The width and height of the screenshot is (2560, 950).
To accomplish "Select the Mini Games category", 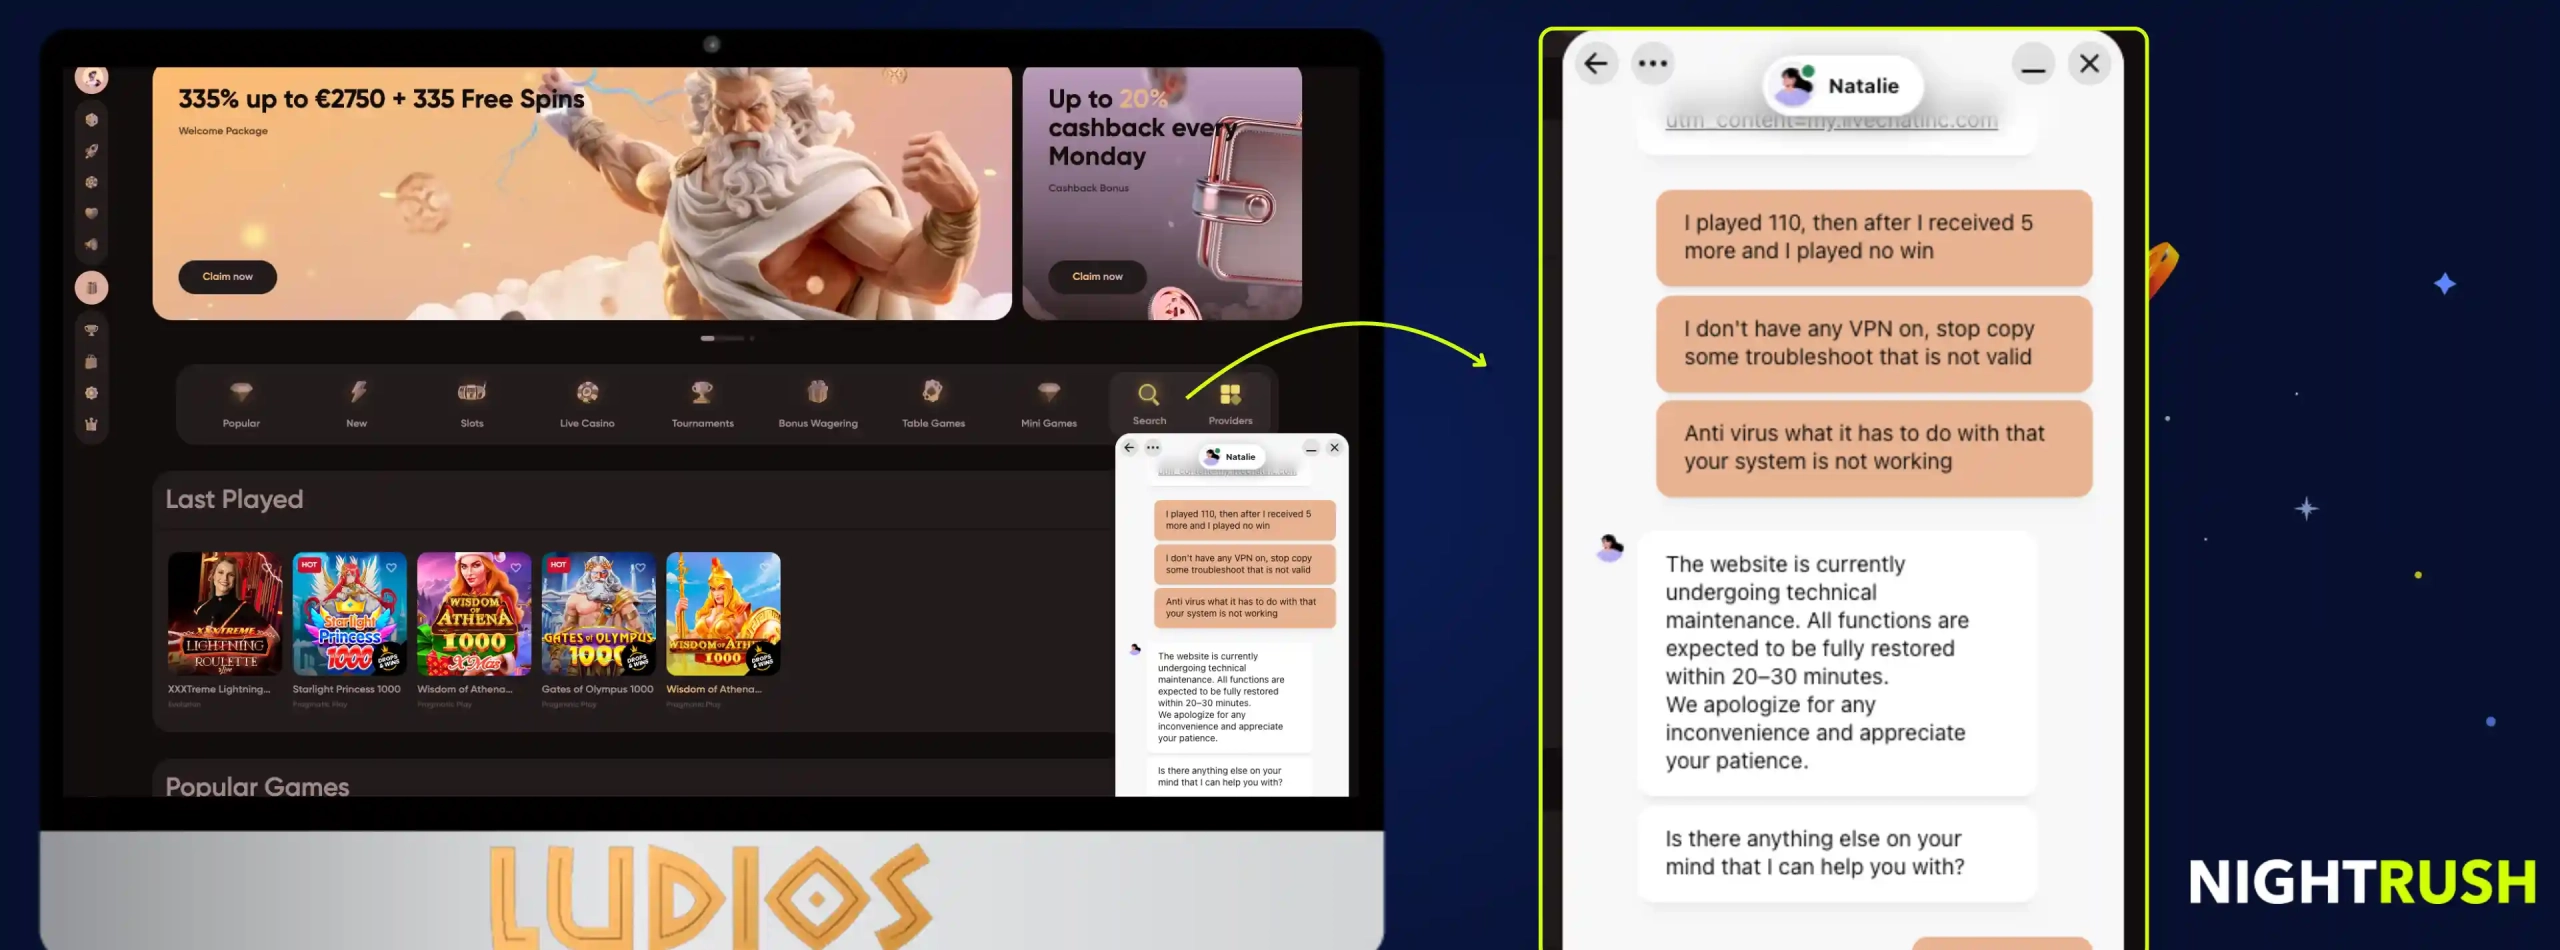I will tap(1049, 404).
